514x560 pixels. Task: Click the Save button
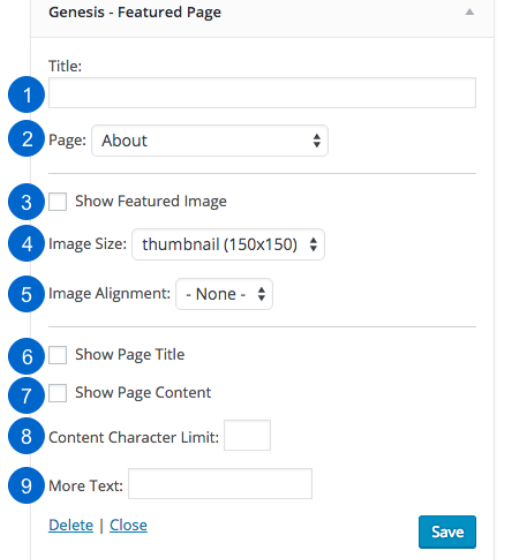447,532
